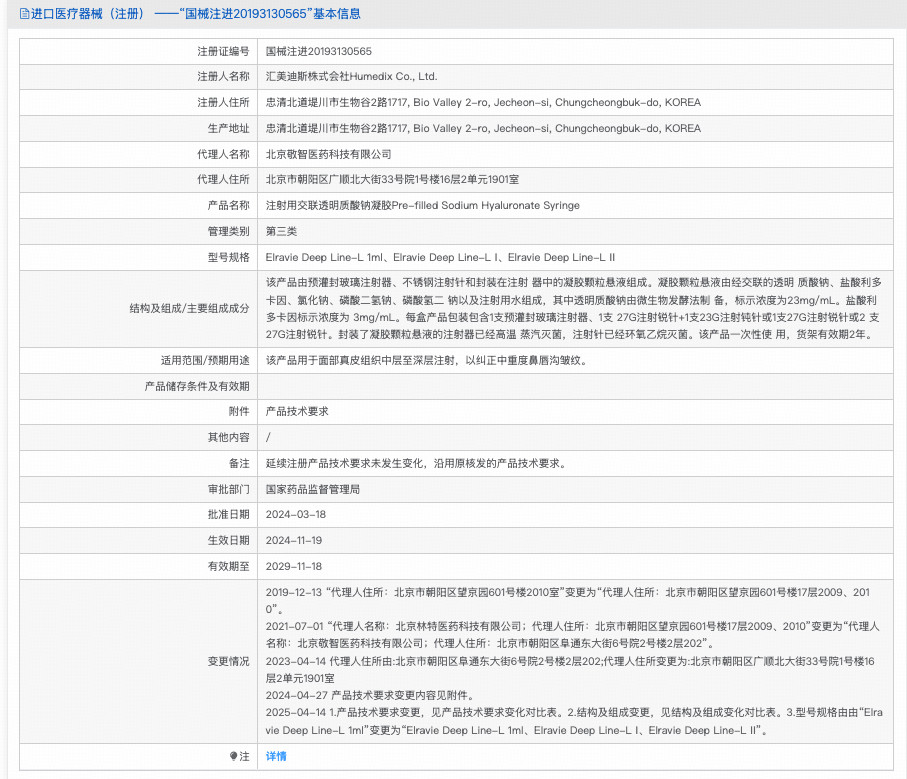Viewport: 907px width, 779px height.
Task: Click the 第三类 management category value
Action: tap(281, 231)
